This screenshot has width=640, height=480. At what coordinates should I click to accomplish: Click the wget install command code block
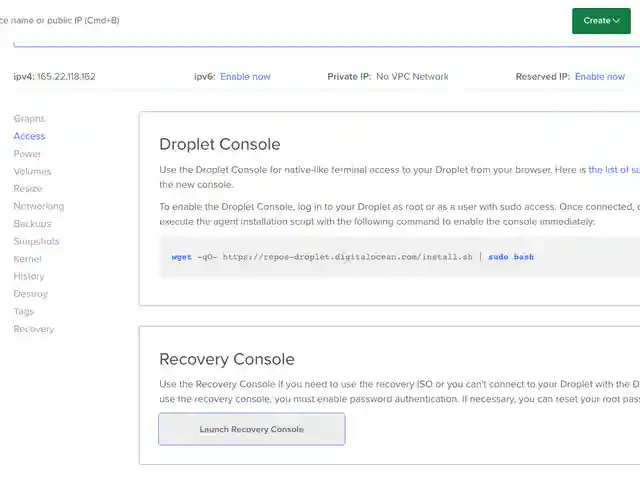coord(400,257)
